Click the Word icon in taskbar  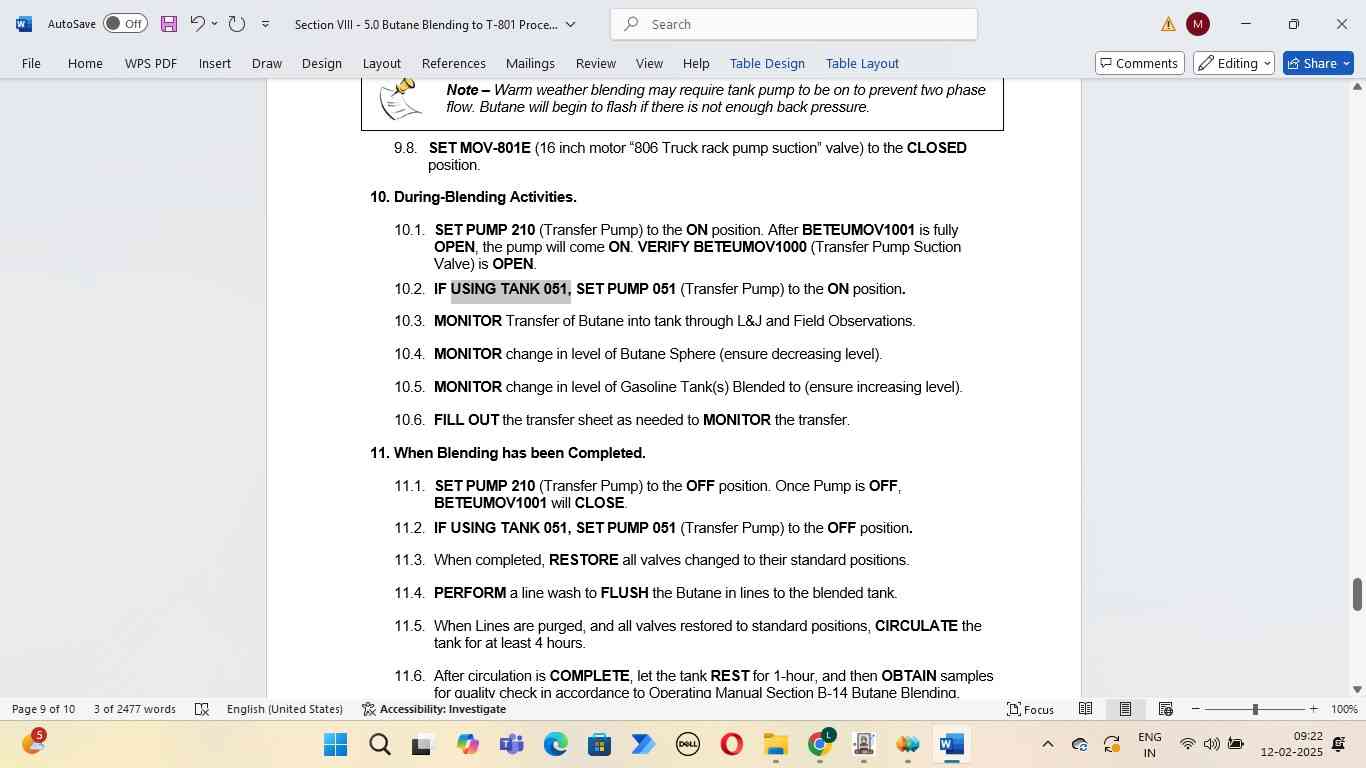951,745
